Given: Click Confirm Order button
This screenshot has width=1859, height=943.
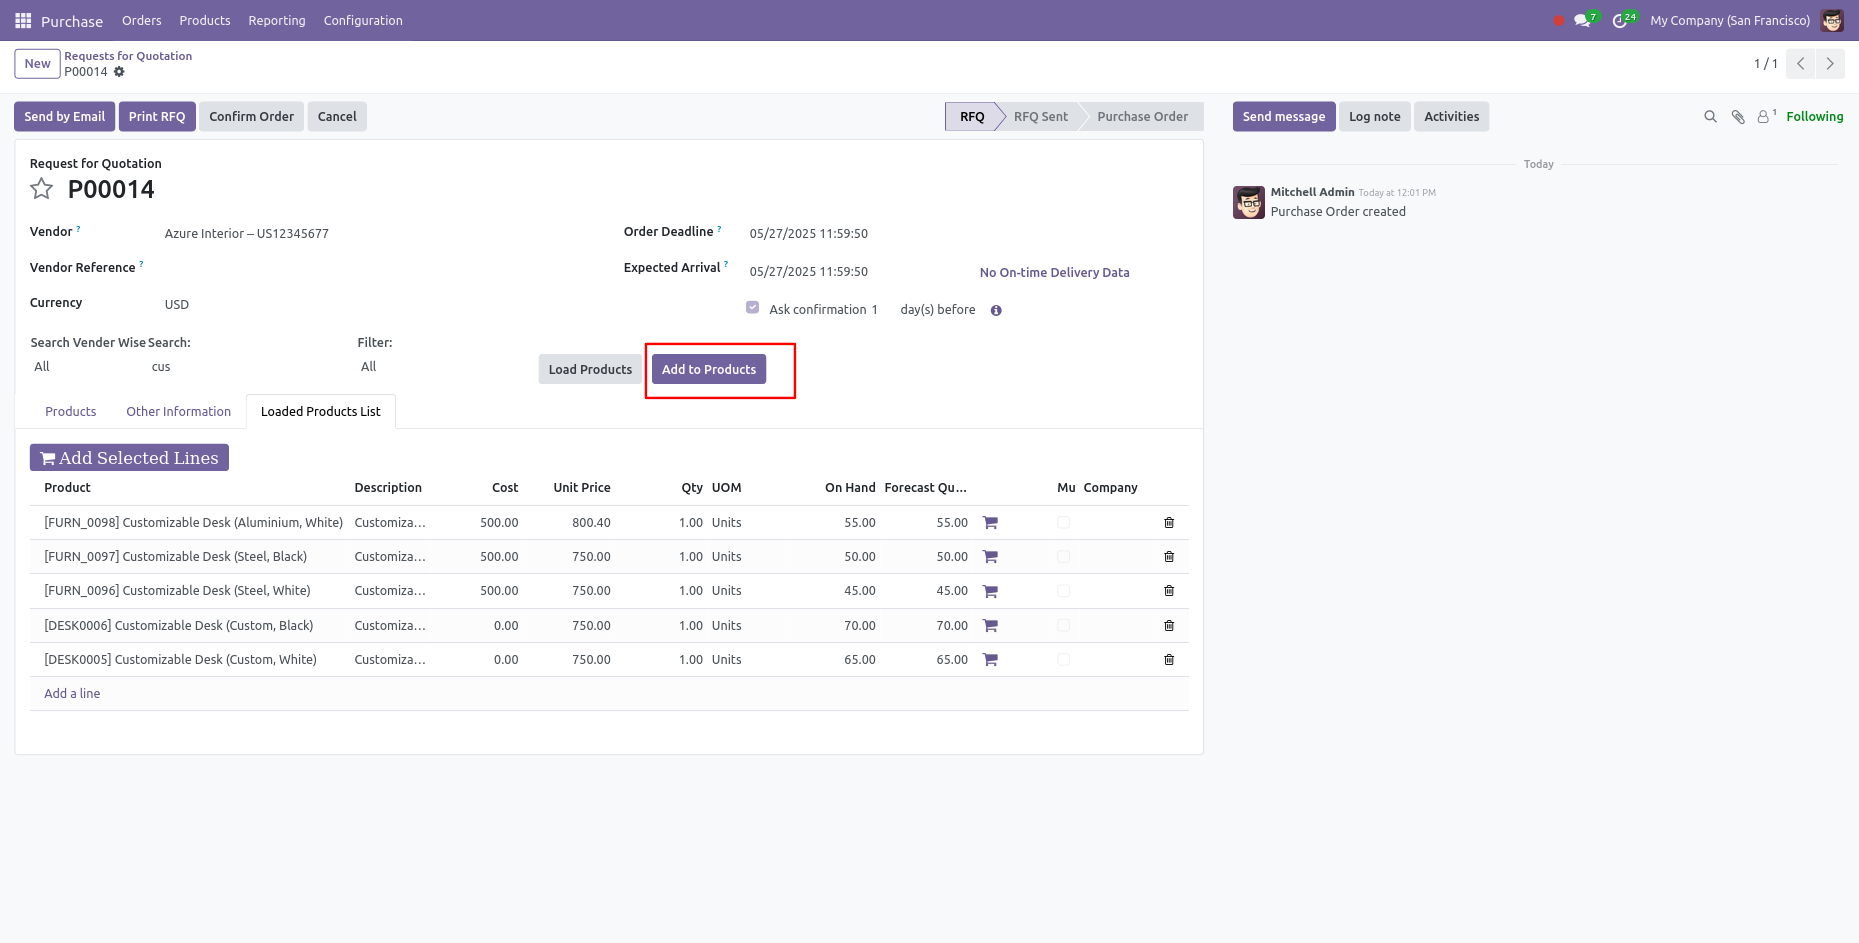Looking at the screenshot, I should click(x=251, y=117).
